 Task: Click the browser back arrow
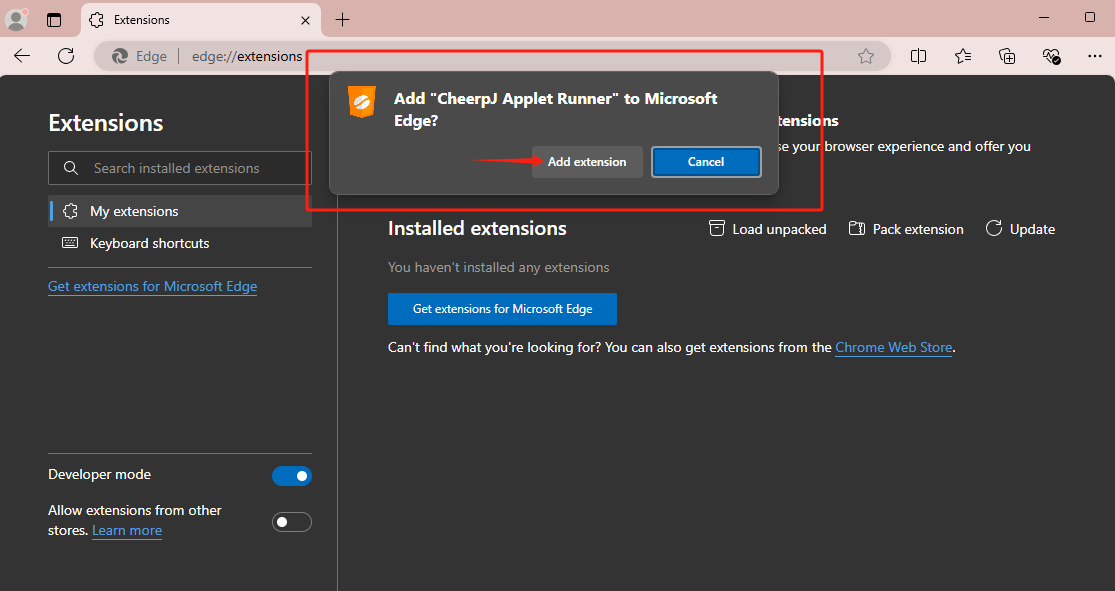click(22, 56)
